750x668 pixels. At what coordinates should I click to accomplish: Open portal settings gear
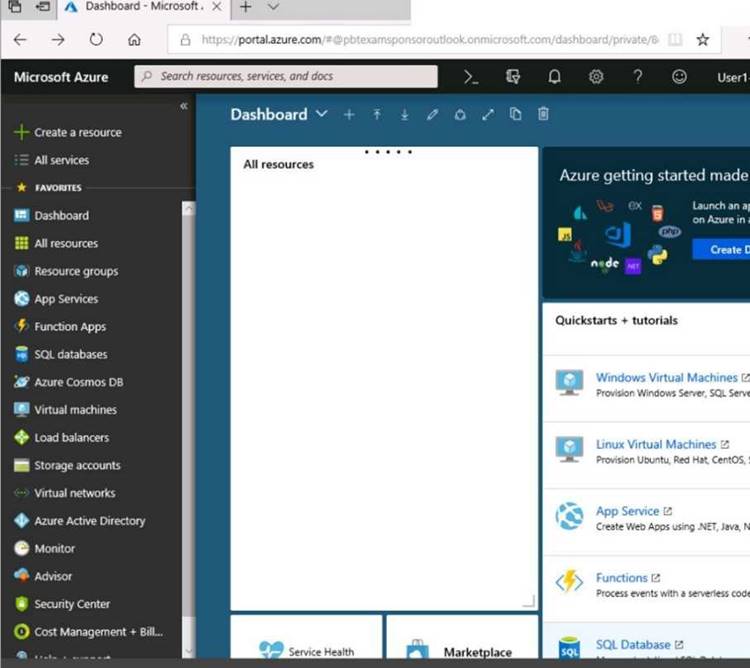pyautogui.click(x=596, y=77)
